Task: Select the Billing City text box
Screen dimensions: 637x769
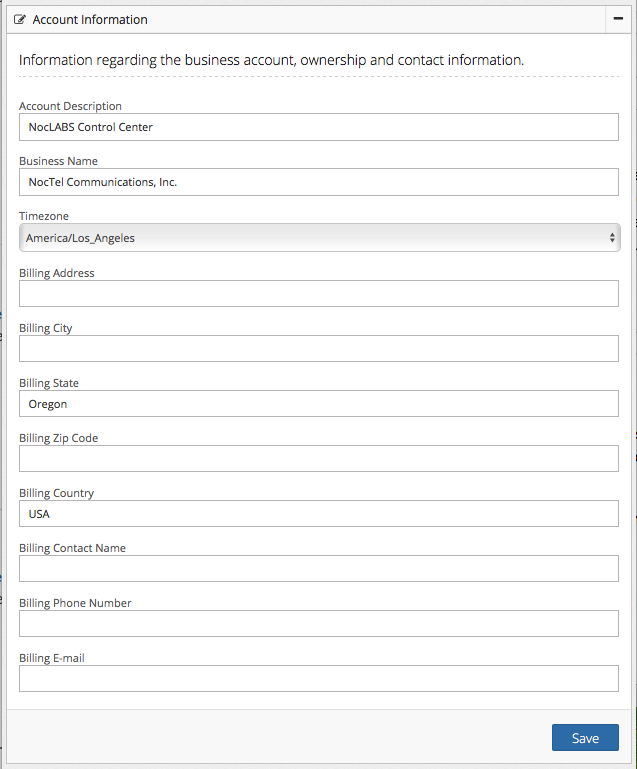Action: pyautogui.click(x=318, y=348)
